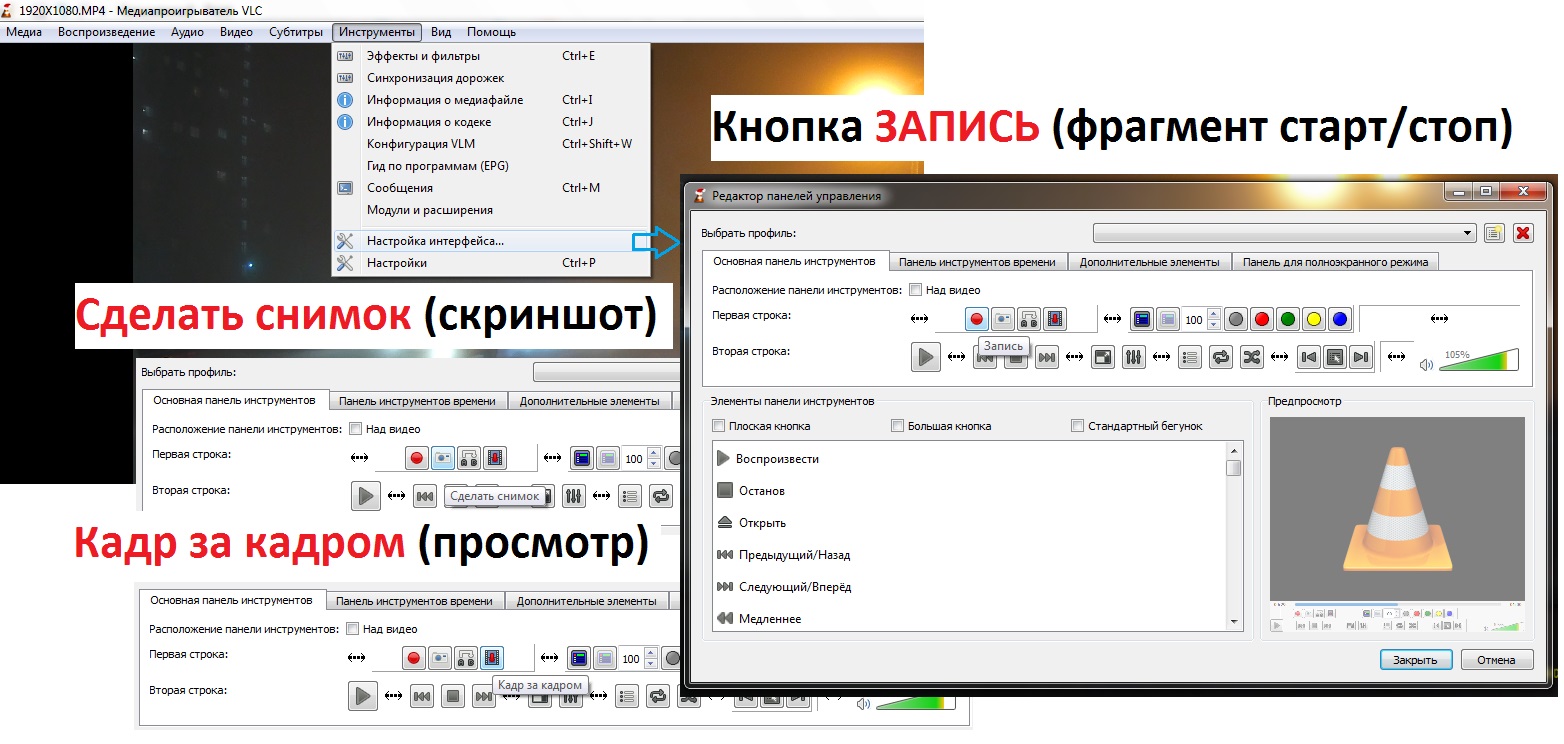Click the frame button above the Кадр за кадром tooltip
Image resolution: width=1564 pixels, height=744 pixels.
[x=492, y=658]
